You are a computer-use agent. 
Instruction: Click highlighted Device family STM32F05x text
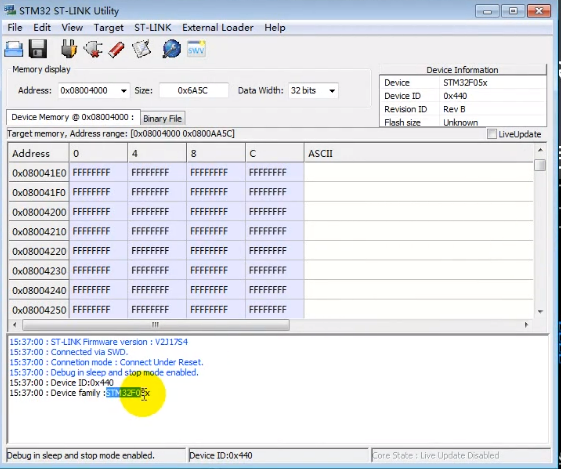[128, 393]
